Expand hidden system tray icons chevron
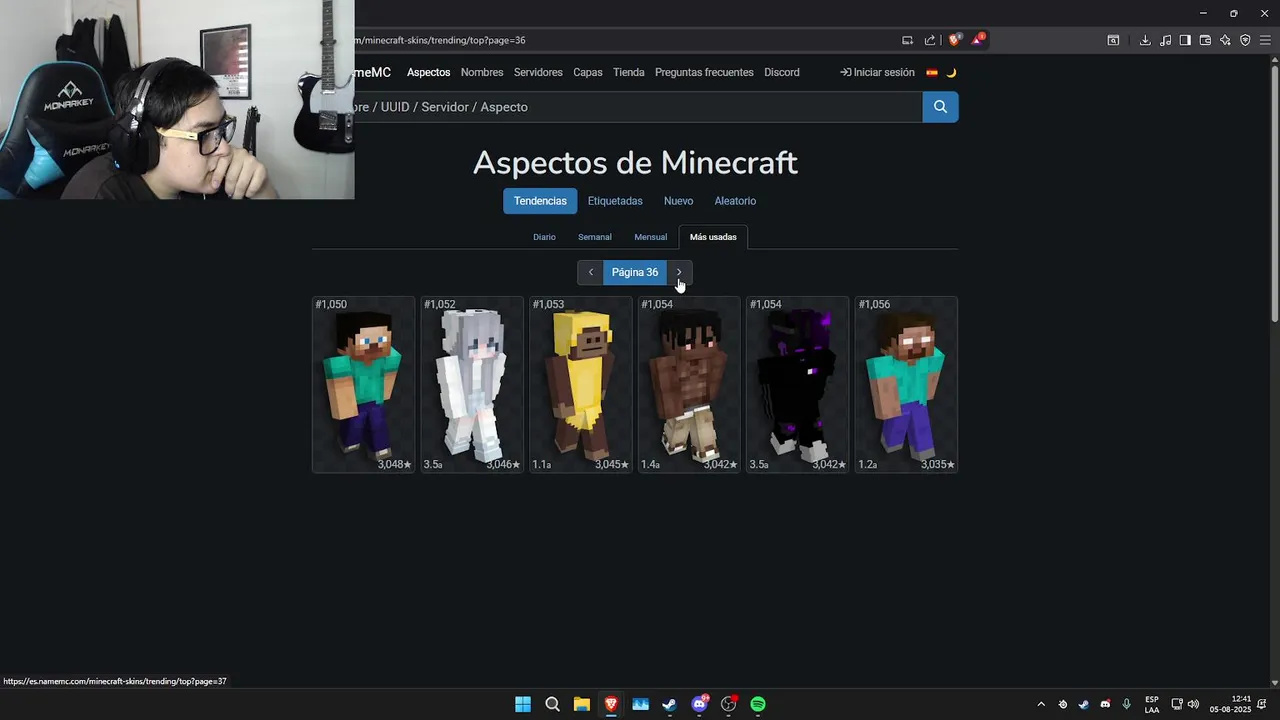Image resolution: width=1280 pixels, height=720 pixels. click(1041, 704)
